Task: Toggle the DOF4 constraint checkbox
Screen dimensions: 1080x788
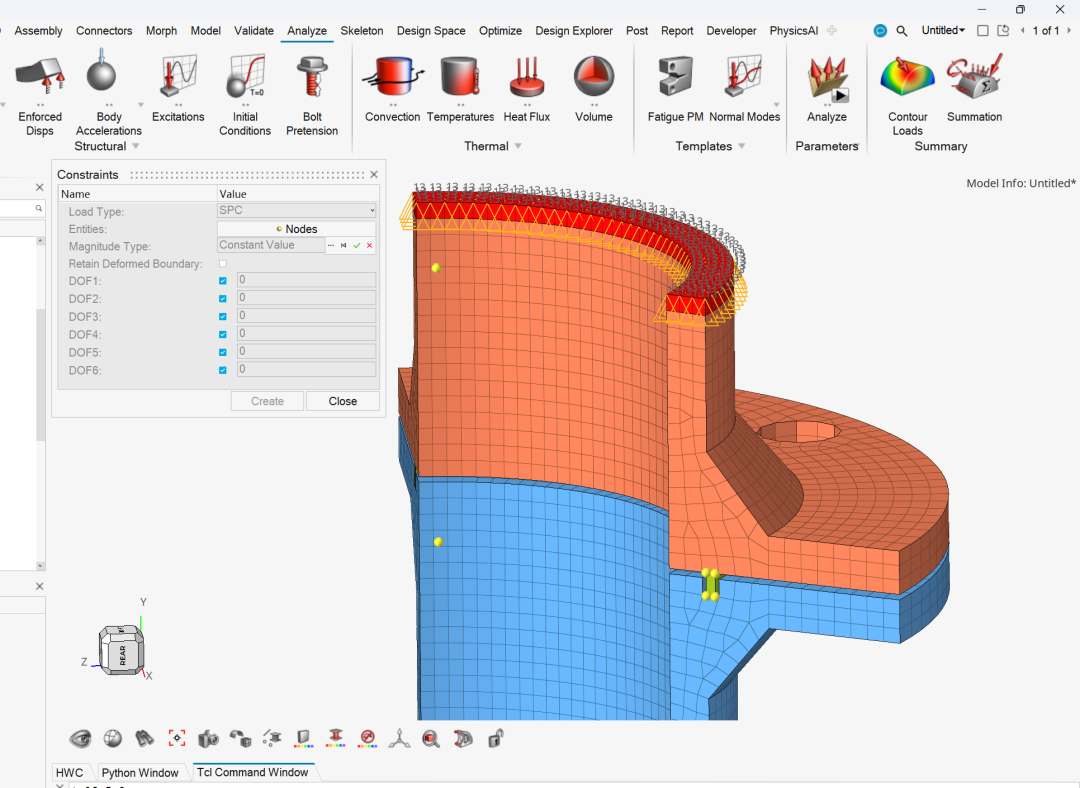Action: [223, 335]
